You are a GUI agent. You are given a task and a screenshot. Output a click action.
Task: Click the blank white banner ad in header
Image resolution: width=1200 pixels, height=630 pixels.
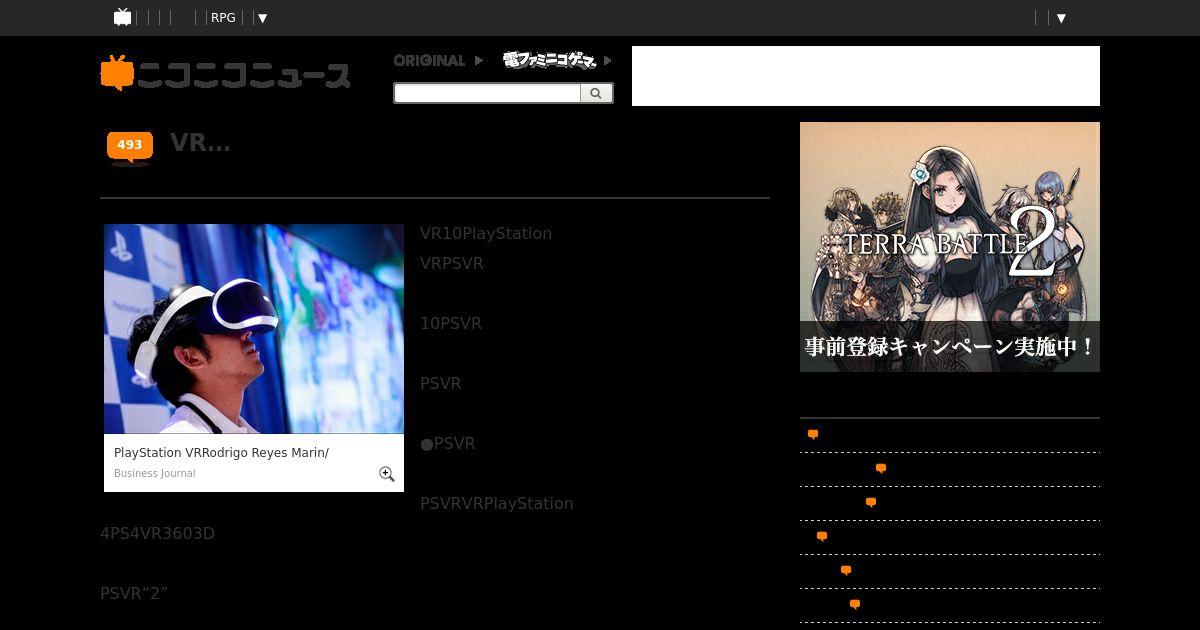point(866,76)
